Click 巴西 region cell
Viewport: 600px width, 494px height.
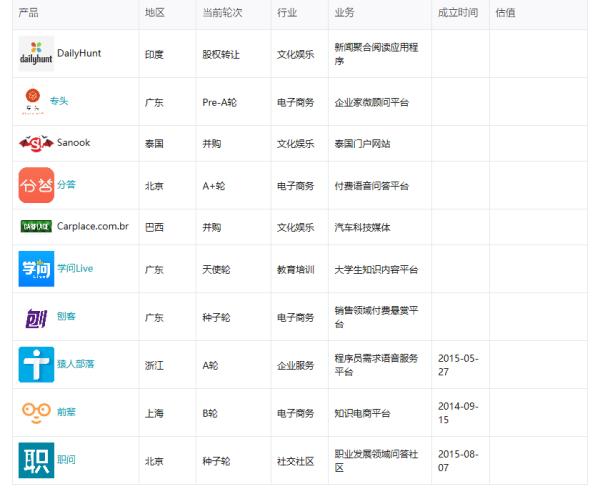pyautogui.click(x=154, y=227)
